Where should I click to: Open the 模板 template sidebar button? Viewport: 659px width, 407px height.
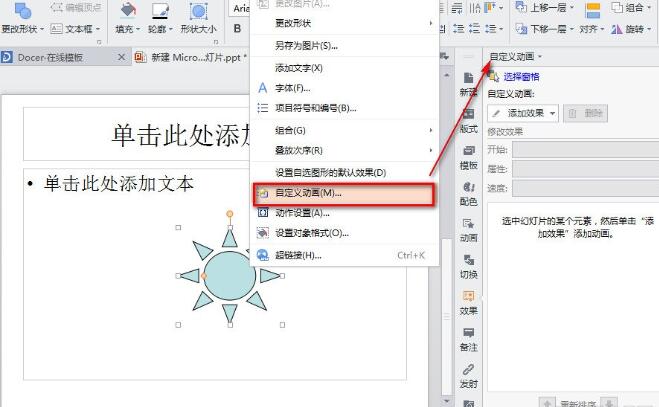[468, 158]
